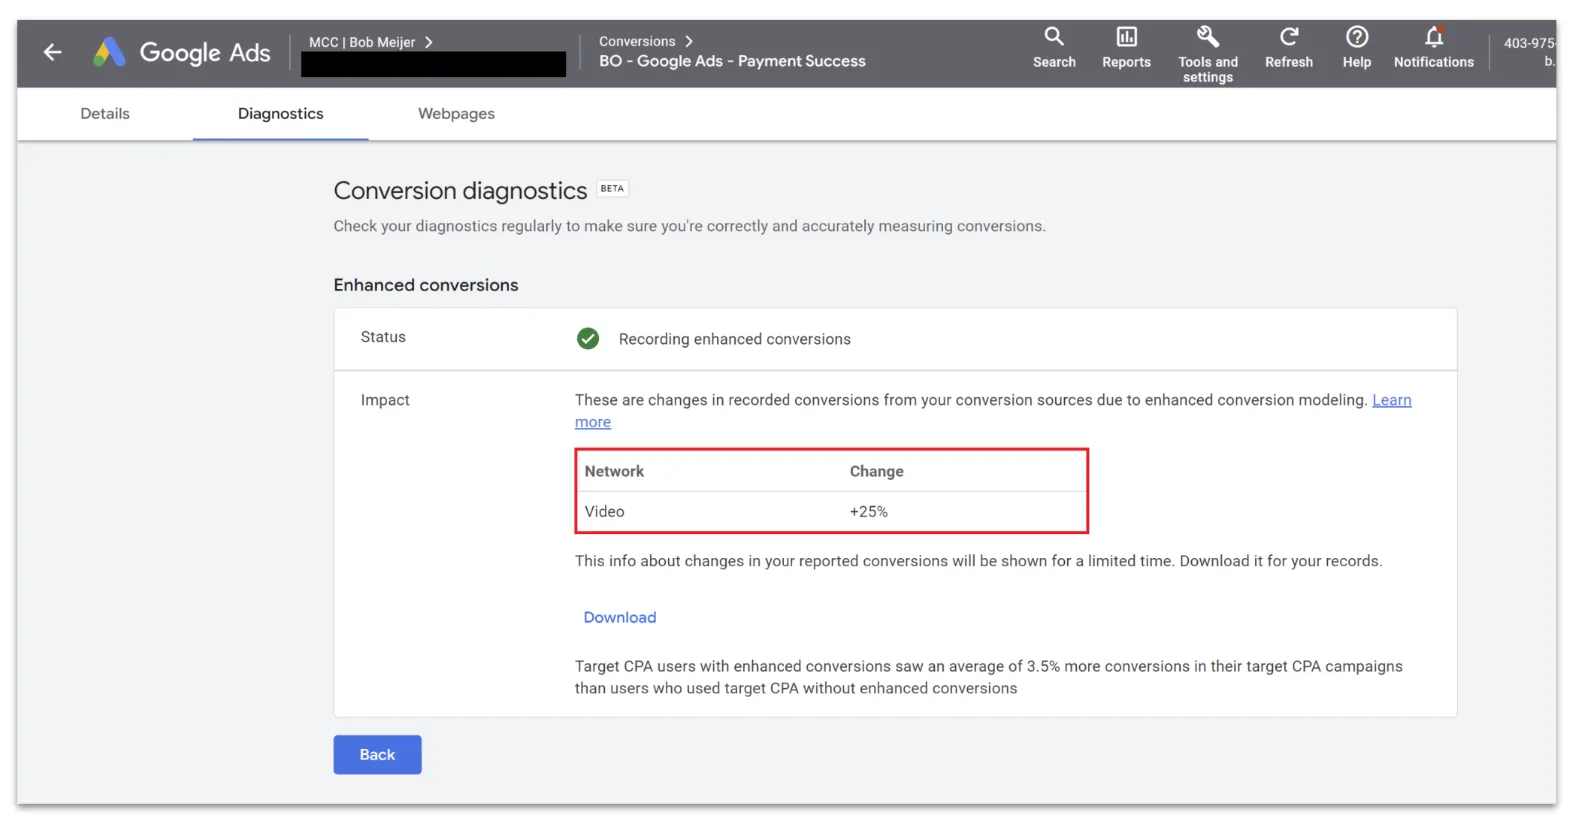1576x832 pixels.
Task: Click the Status row label
Action: tap(383, 337)
